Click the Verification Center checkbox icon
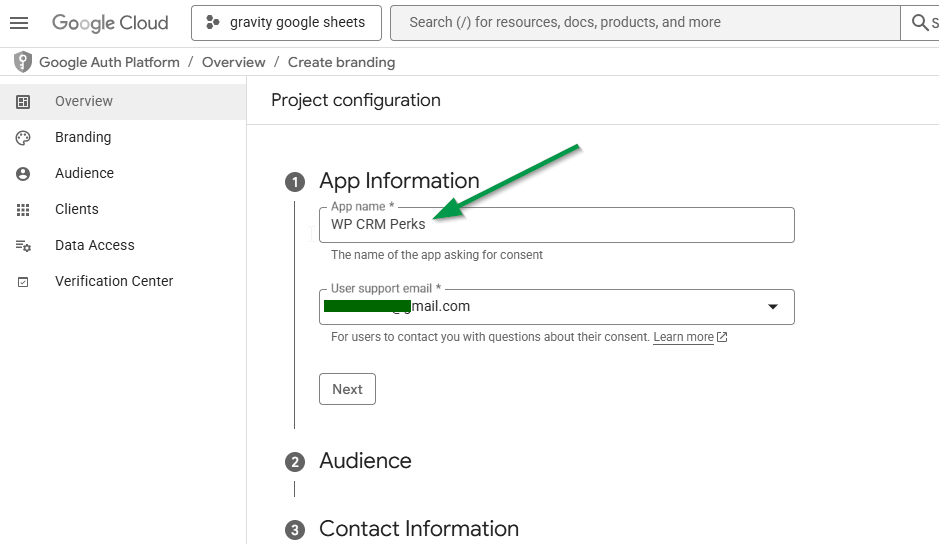The image size is (939, 544). (x=23, y=282)
